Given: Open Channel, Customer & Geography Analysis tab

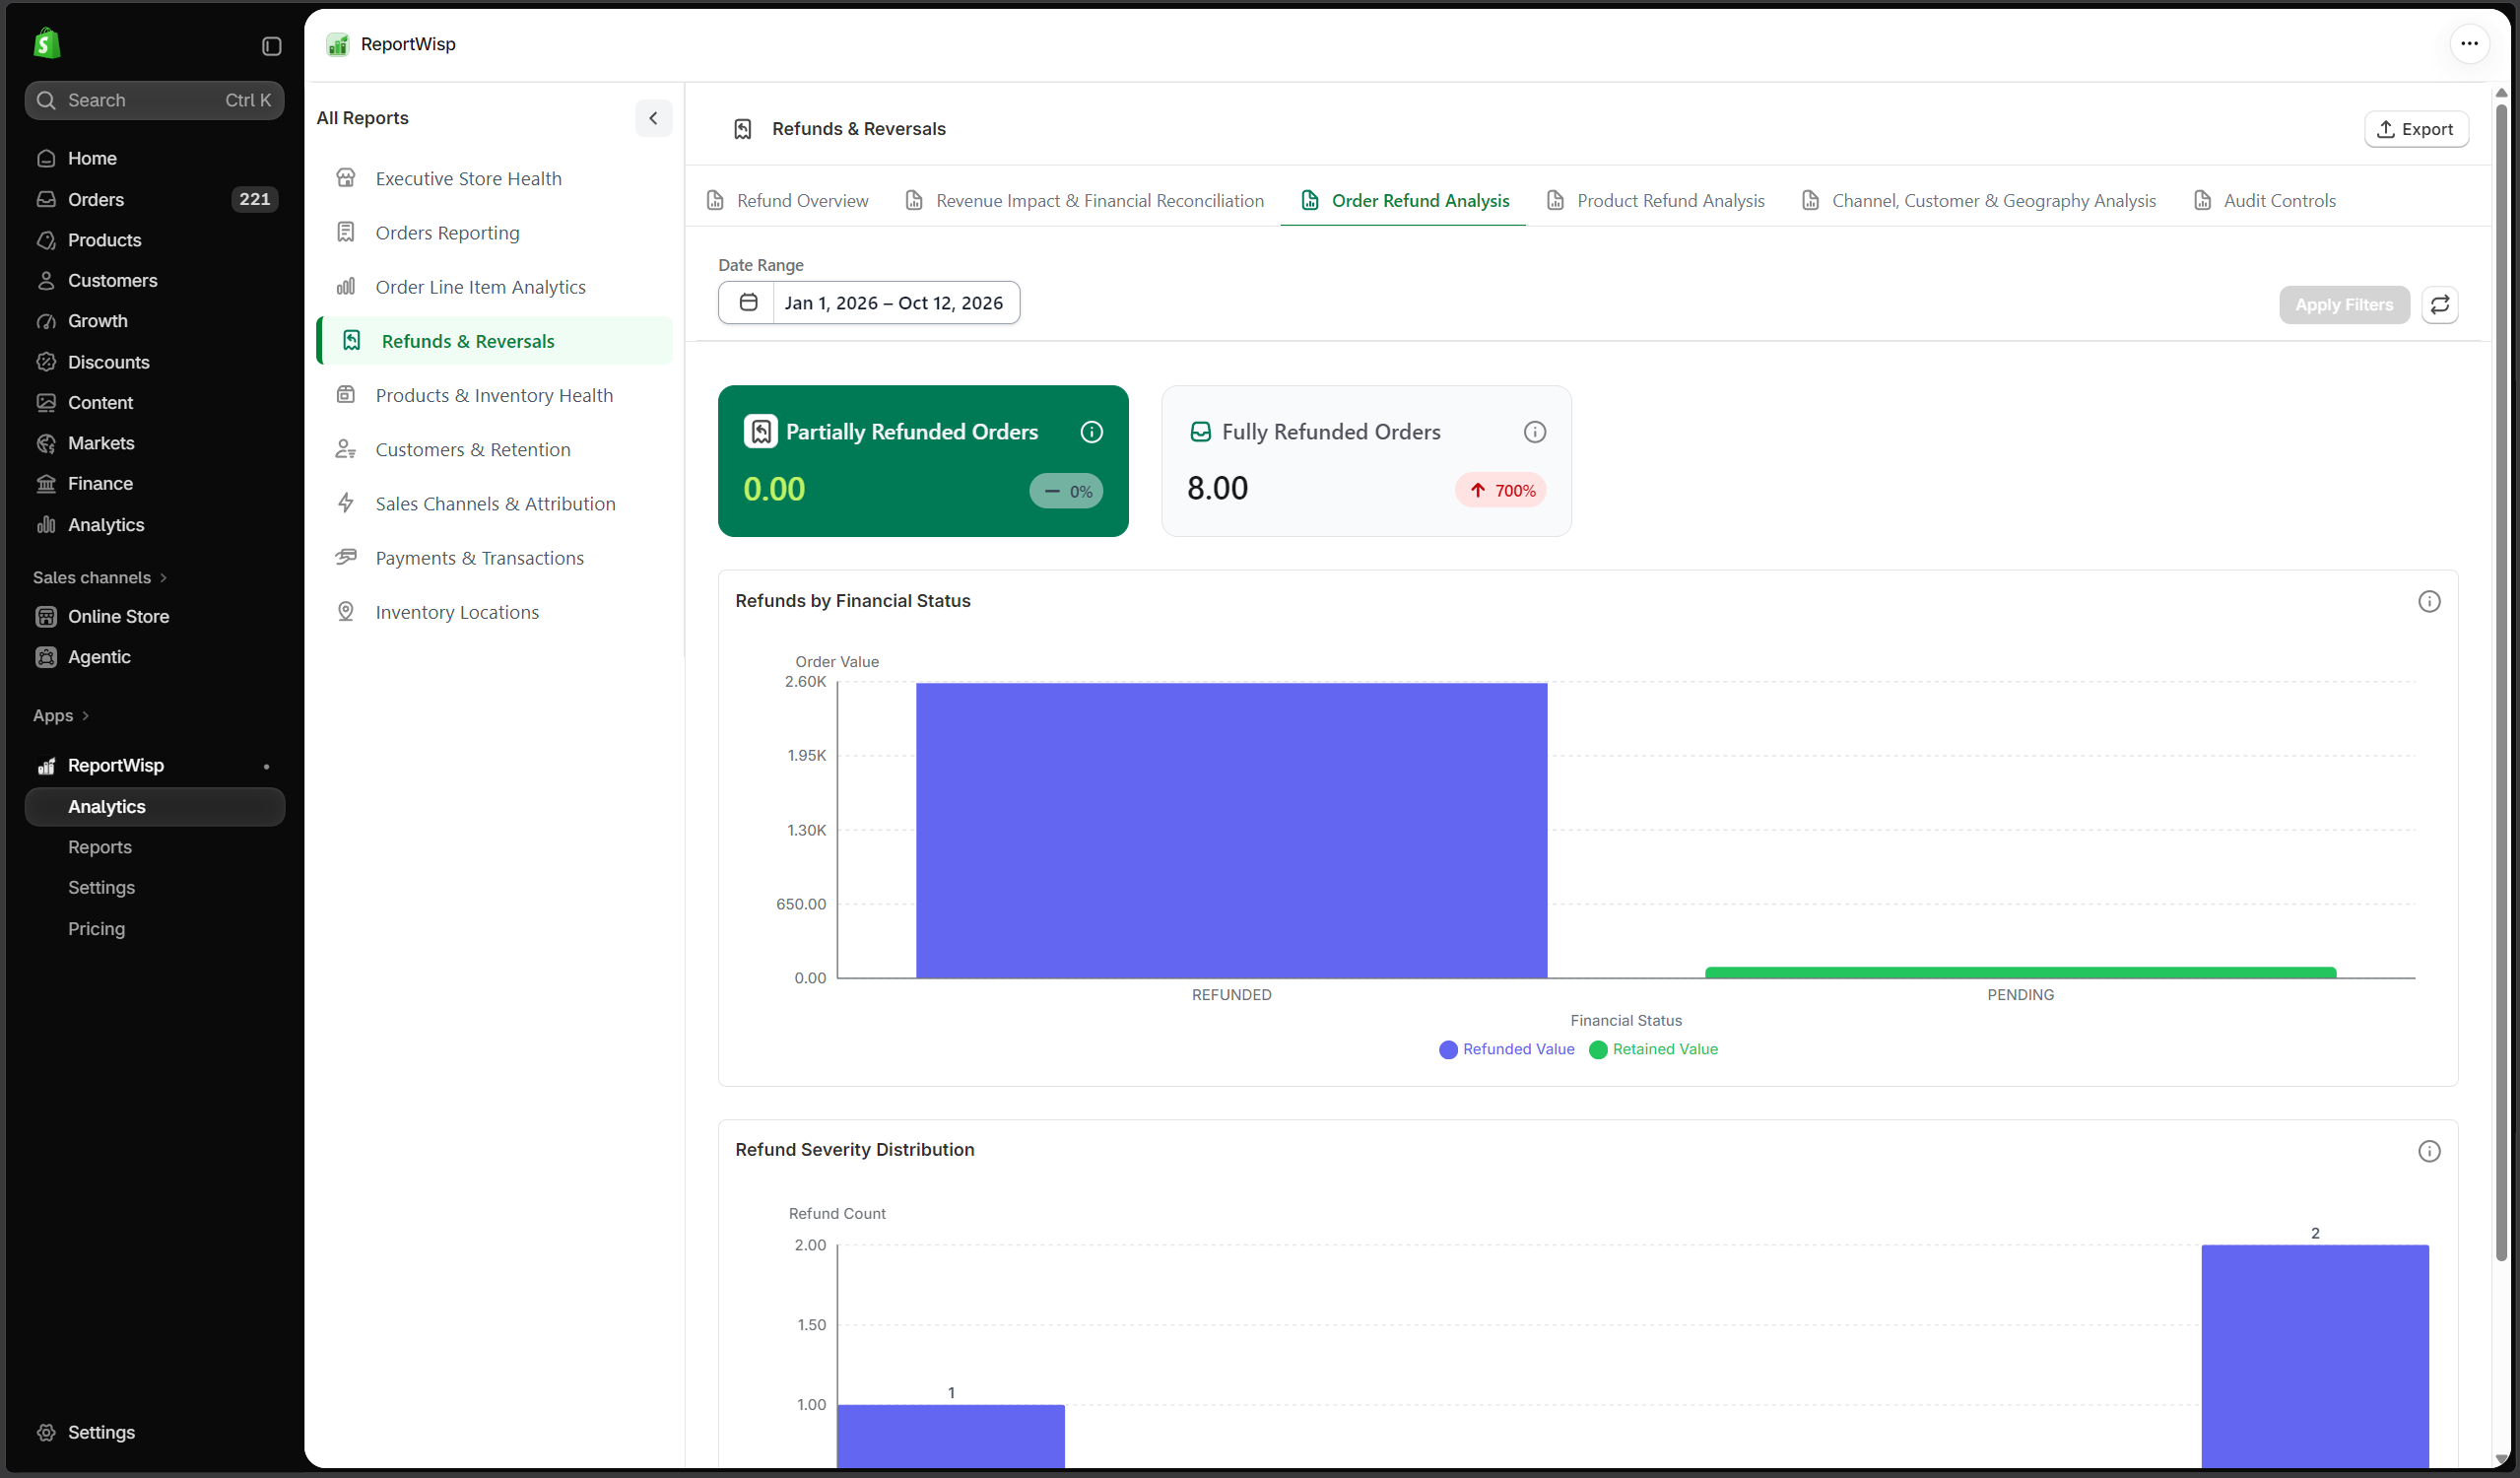Looking at the screenshot, I should click(1978, 200).
